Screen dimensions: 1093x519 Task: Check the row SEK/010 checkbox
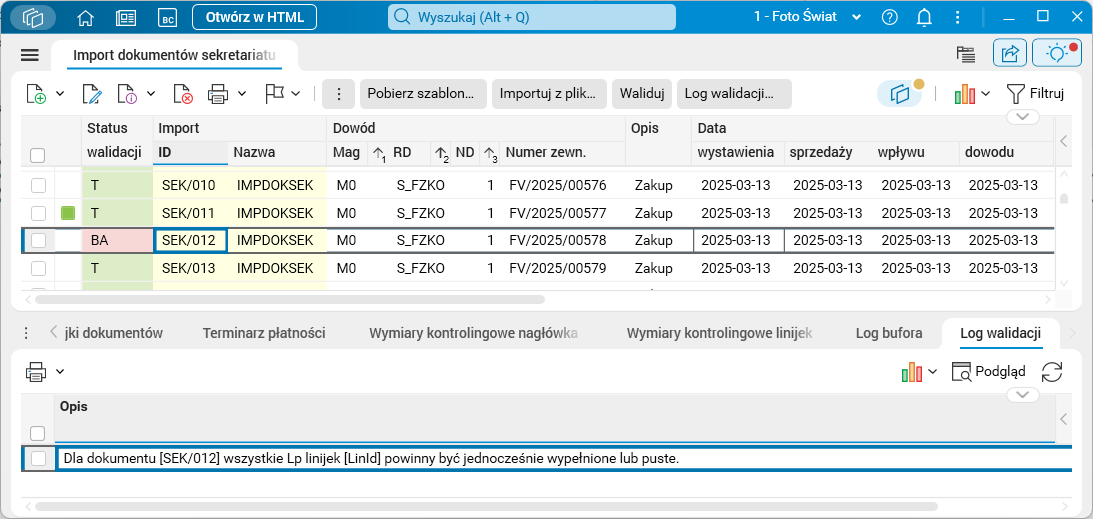[38, 185]
